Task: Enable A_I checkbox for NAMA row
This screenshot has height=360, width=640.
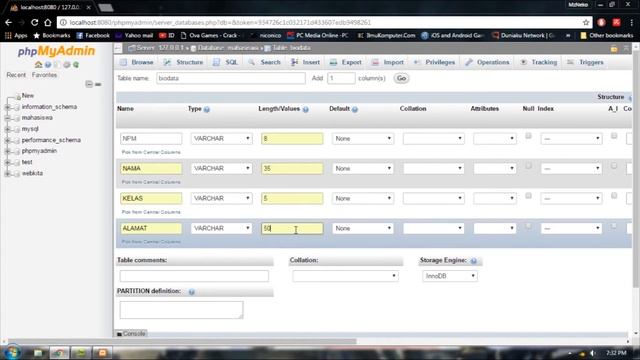Action: [x=614, y=166]
